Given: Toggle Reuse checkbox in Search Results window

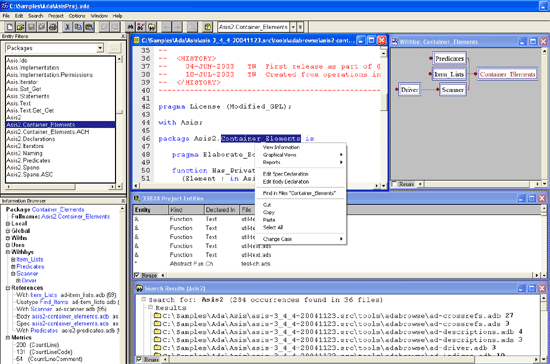Looking at the screenshot, I should tap(139, 359).
